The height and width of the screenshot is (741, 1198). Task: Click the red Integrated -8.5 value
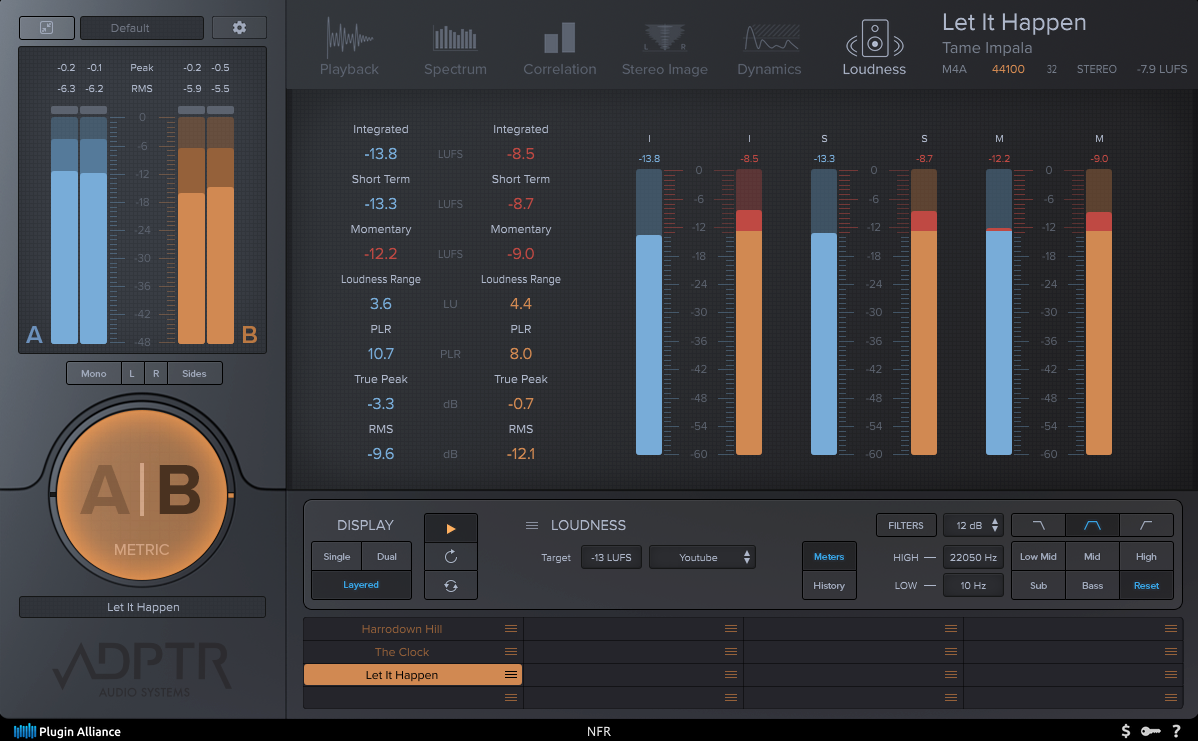pyautogui.click(x=520, y=154)
